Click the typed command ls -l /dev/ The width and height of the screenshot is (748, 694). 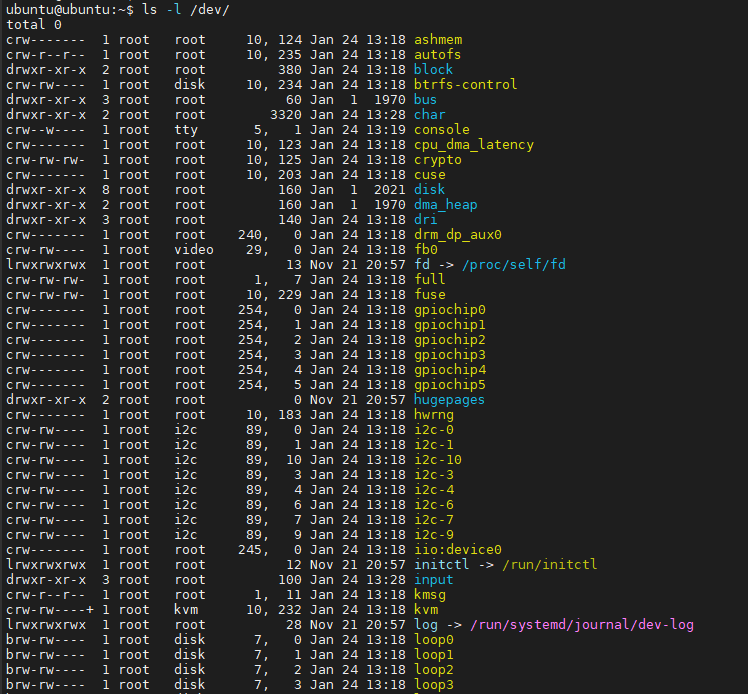[x=185, y=9]
